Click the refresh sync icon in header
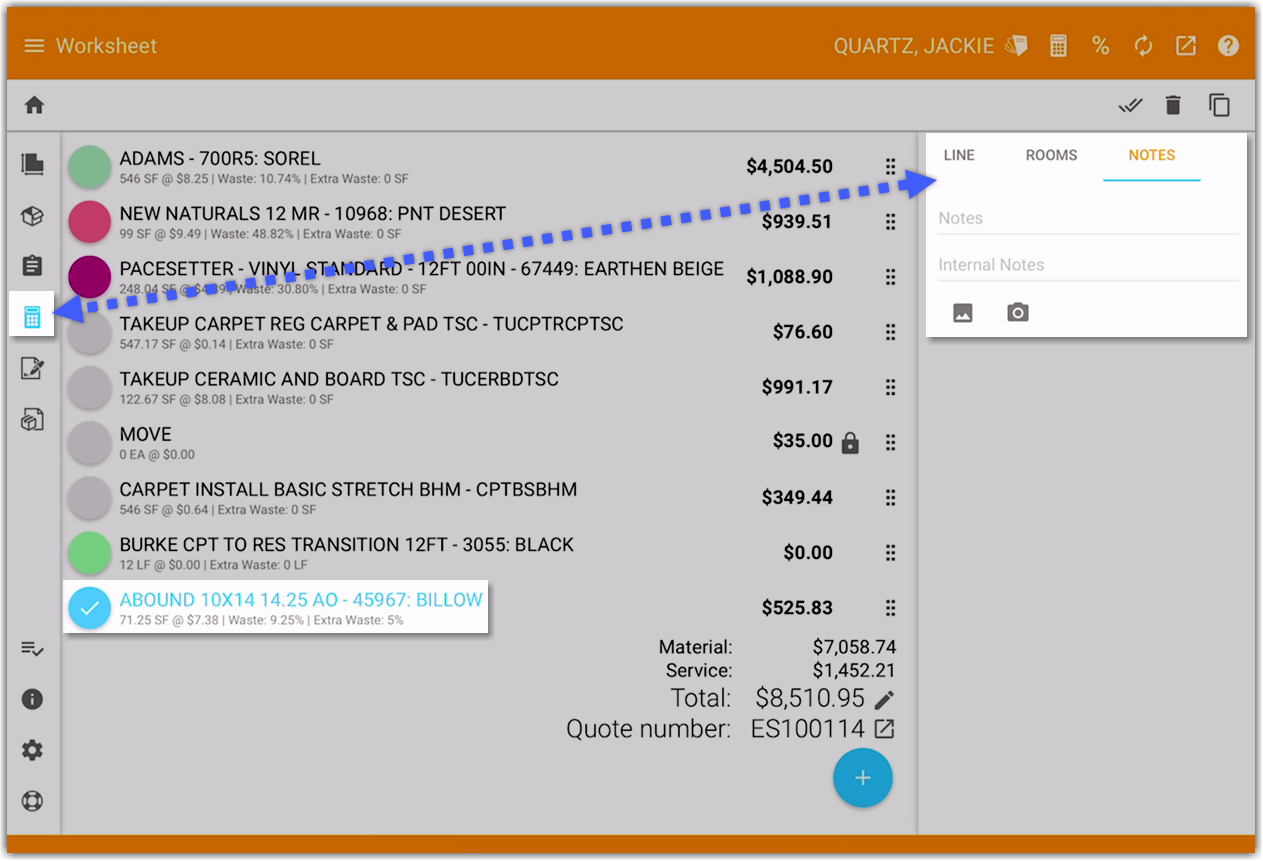The width and height of the screenshot is (1263, 861). pyautogui.click(x=1143, y=46)
